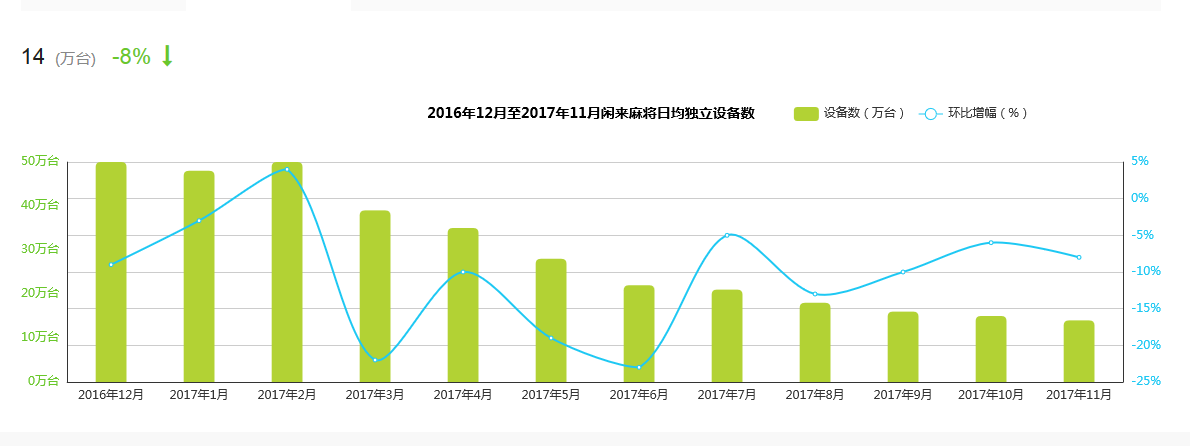Click the blue line point above 2017年7月
1190x446 pixels.
click(727, 235)
